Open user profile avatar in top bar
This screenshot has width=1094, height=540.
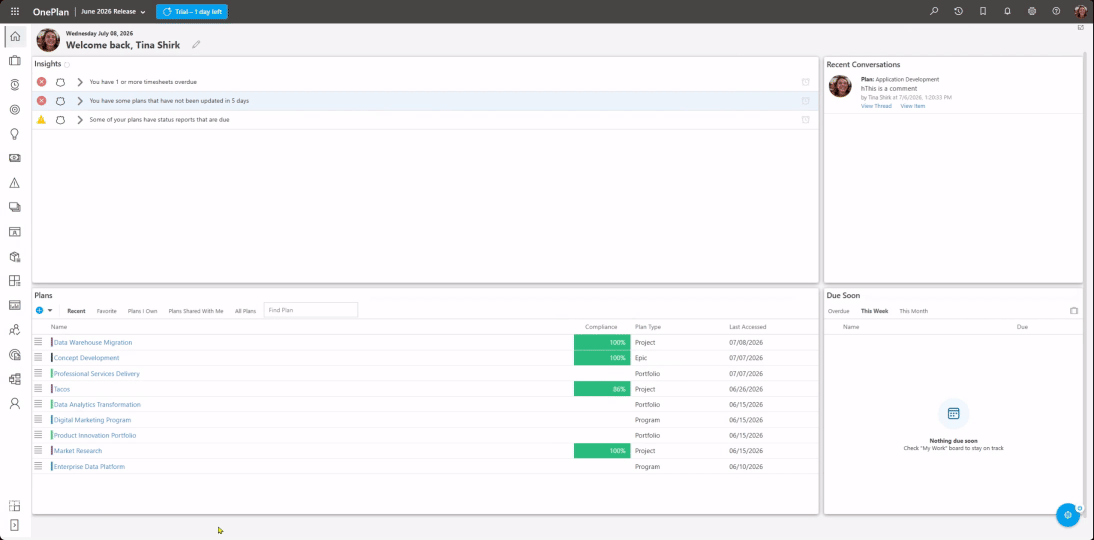pyautogui.click(x=1081, y=11)
